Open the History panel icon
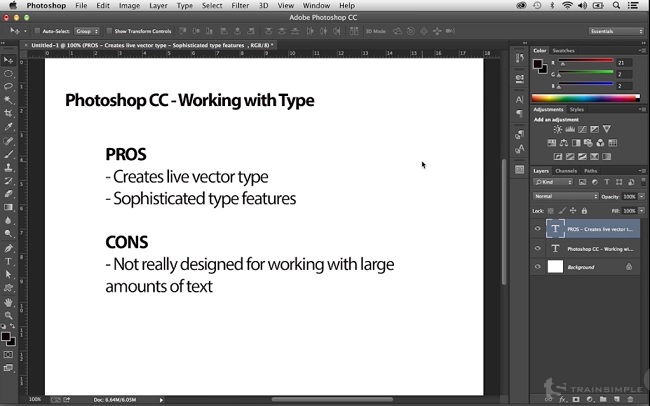 click(x=519, y=58)
